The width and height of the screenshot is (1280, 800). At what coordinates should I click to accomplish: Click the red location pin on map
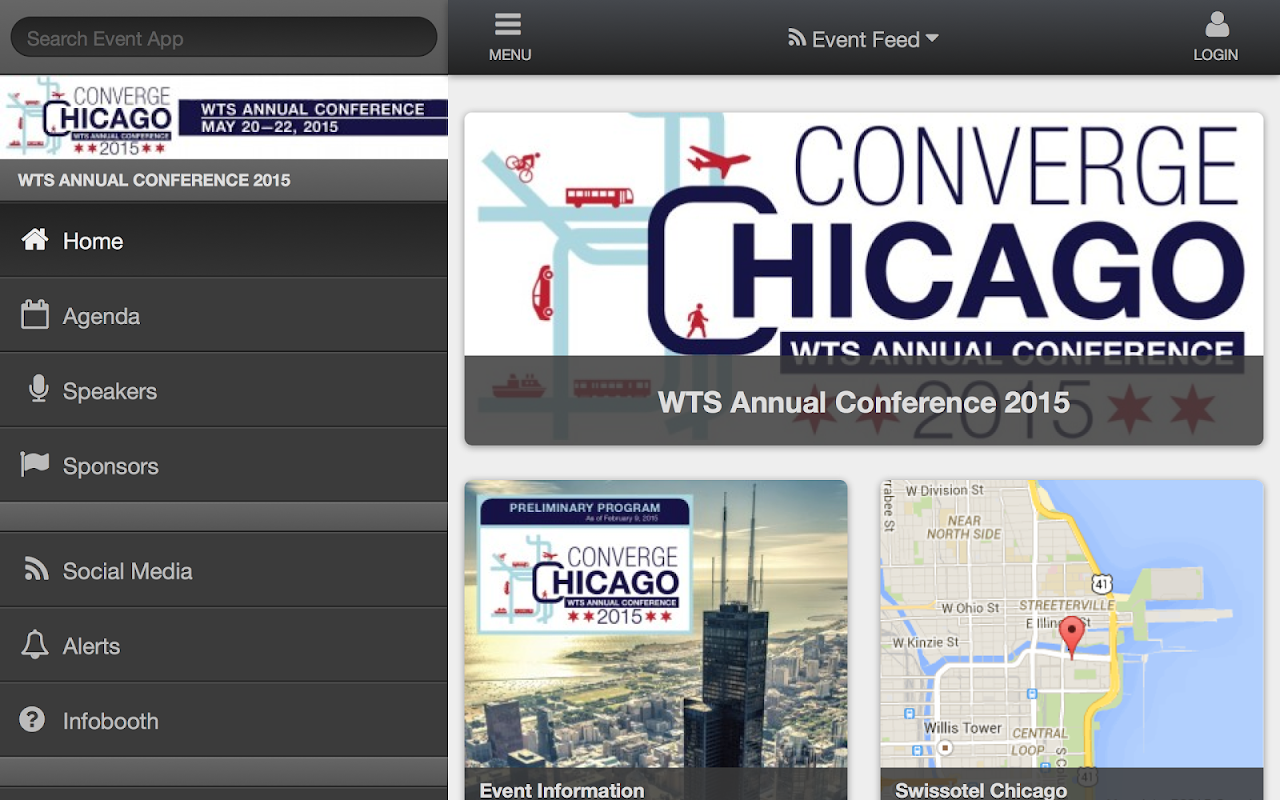tap(1071, 636)
